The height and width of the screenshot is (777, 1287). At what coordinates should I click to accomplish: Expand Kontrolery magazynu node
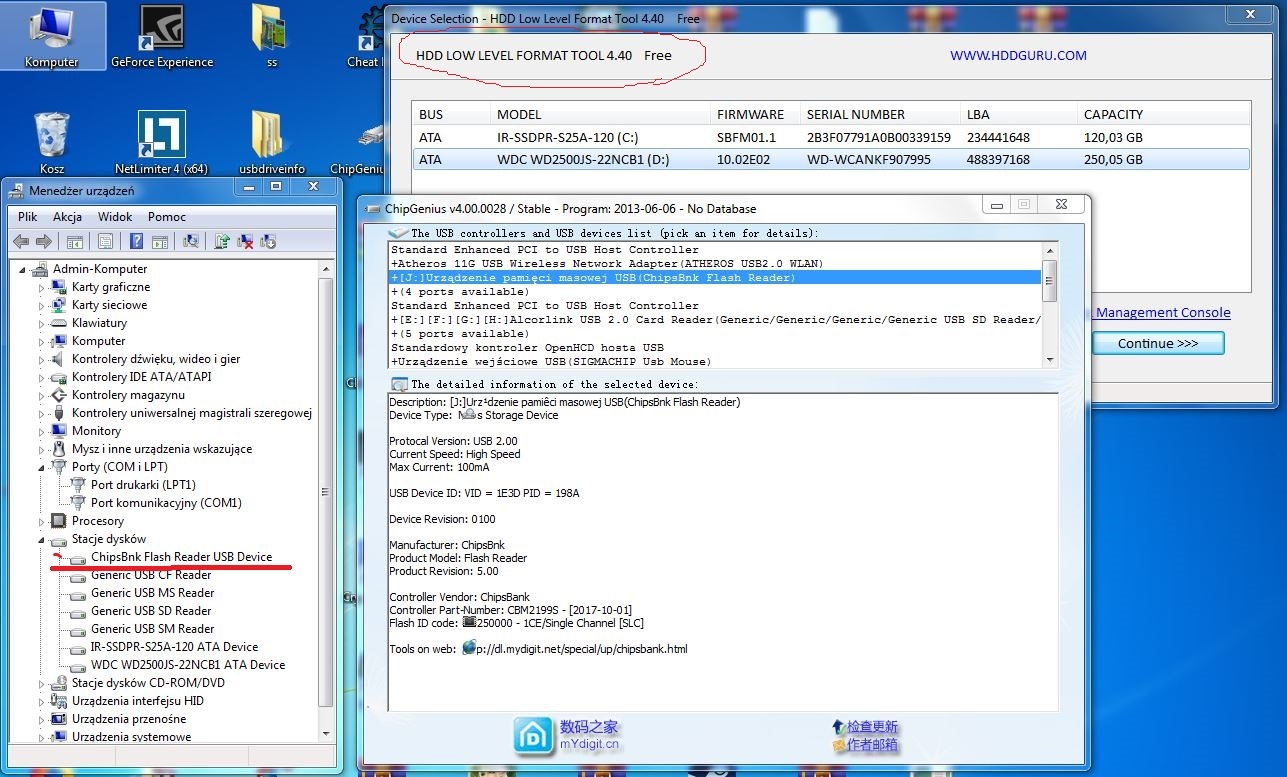click(42, 395)
